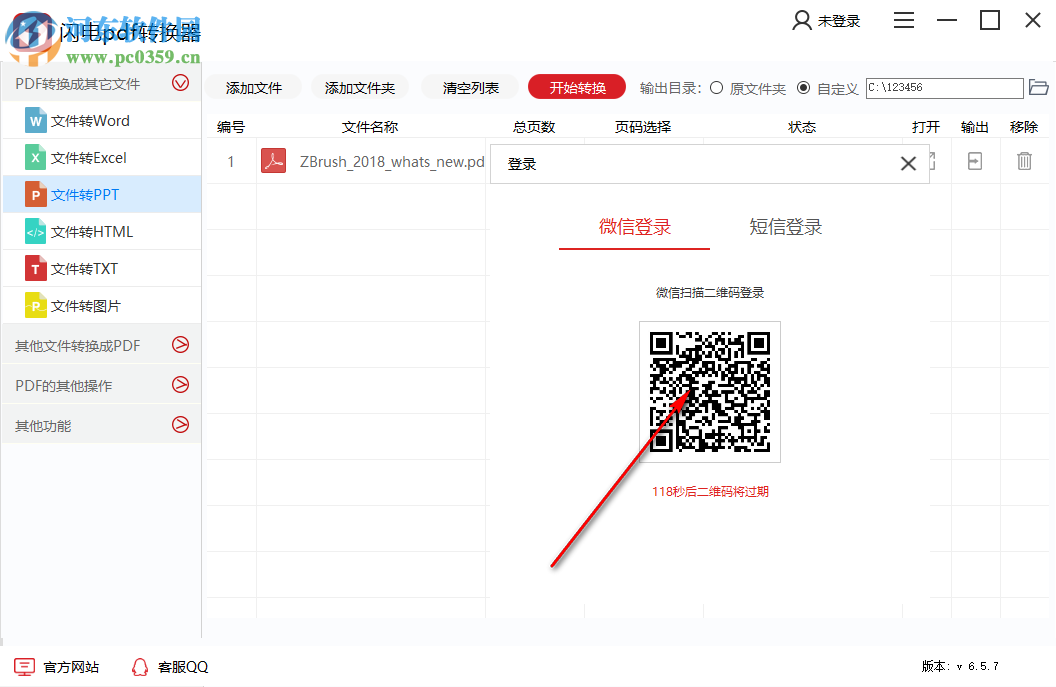Choose the 自定义 output radio button
The height and width of the screenshot is (687, 1056).
point(803,88)
